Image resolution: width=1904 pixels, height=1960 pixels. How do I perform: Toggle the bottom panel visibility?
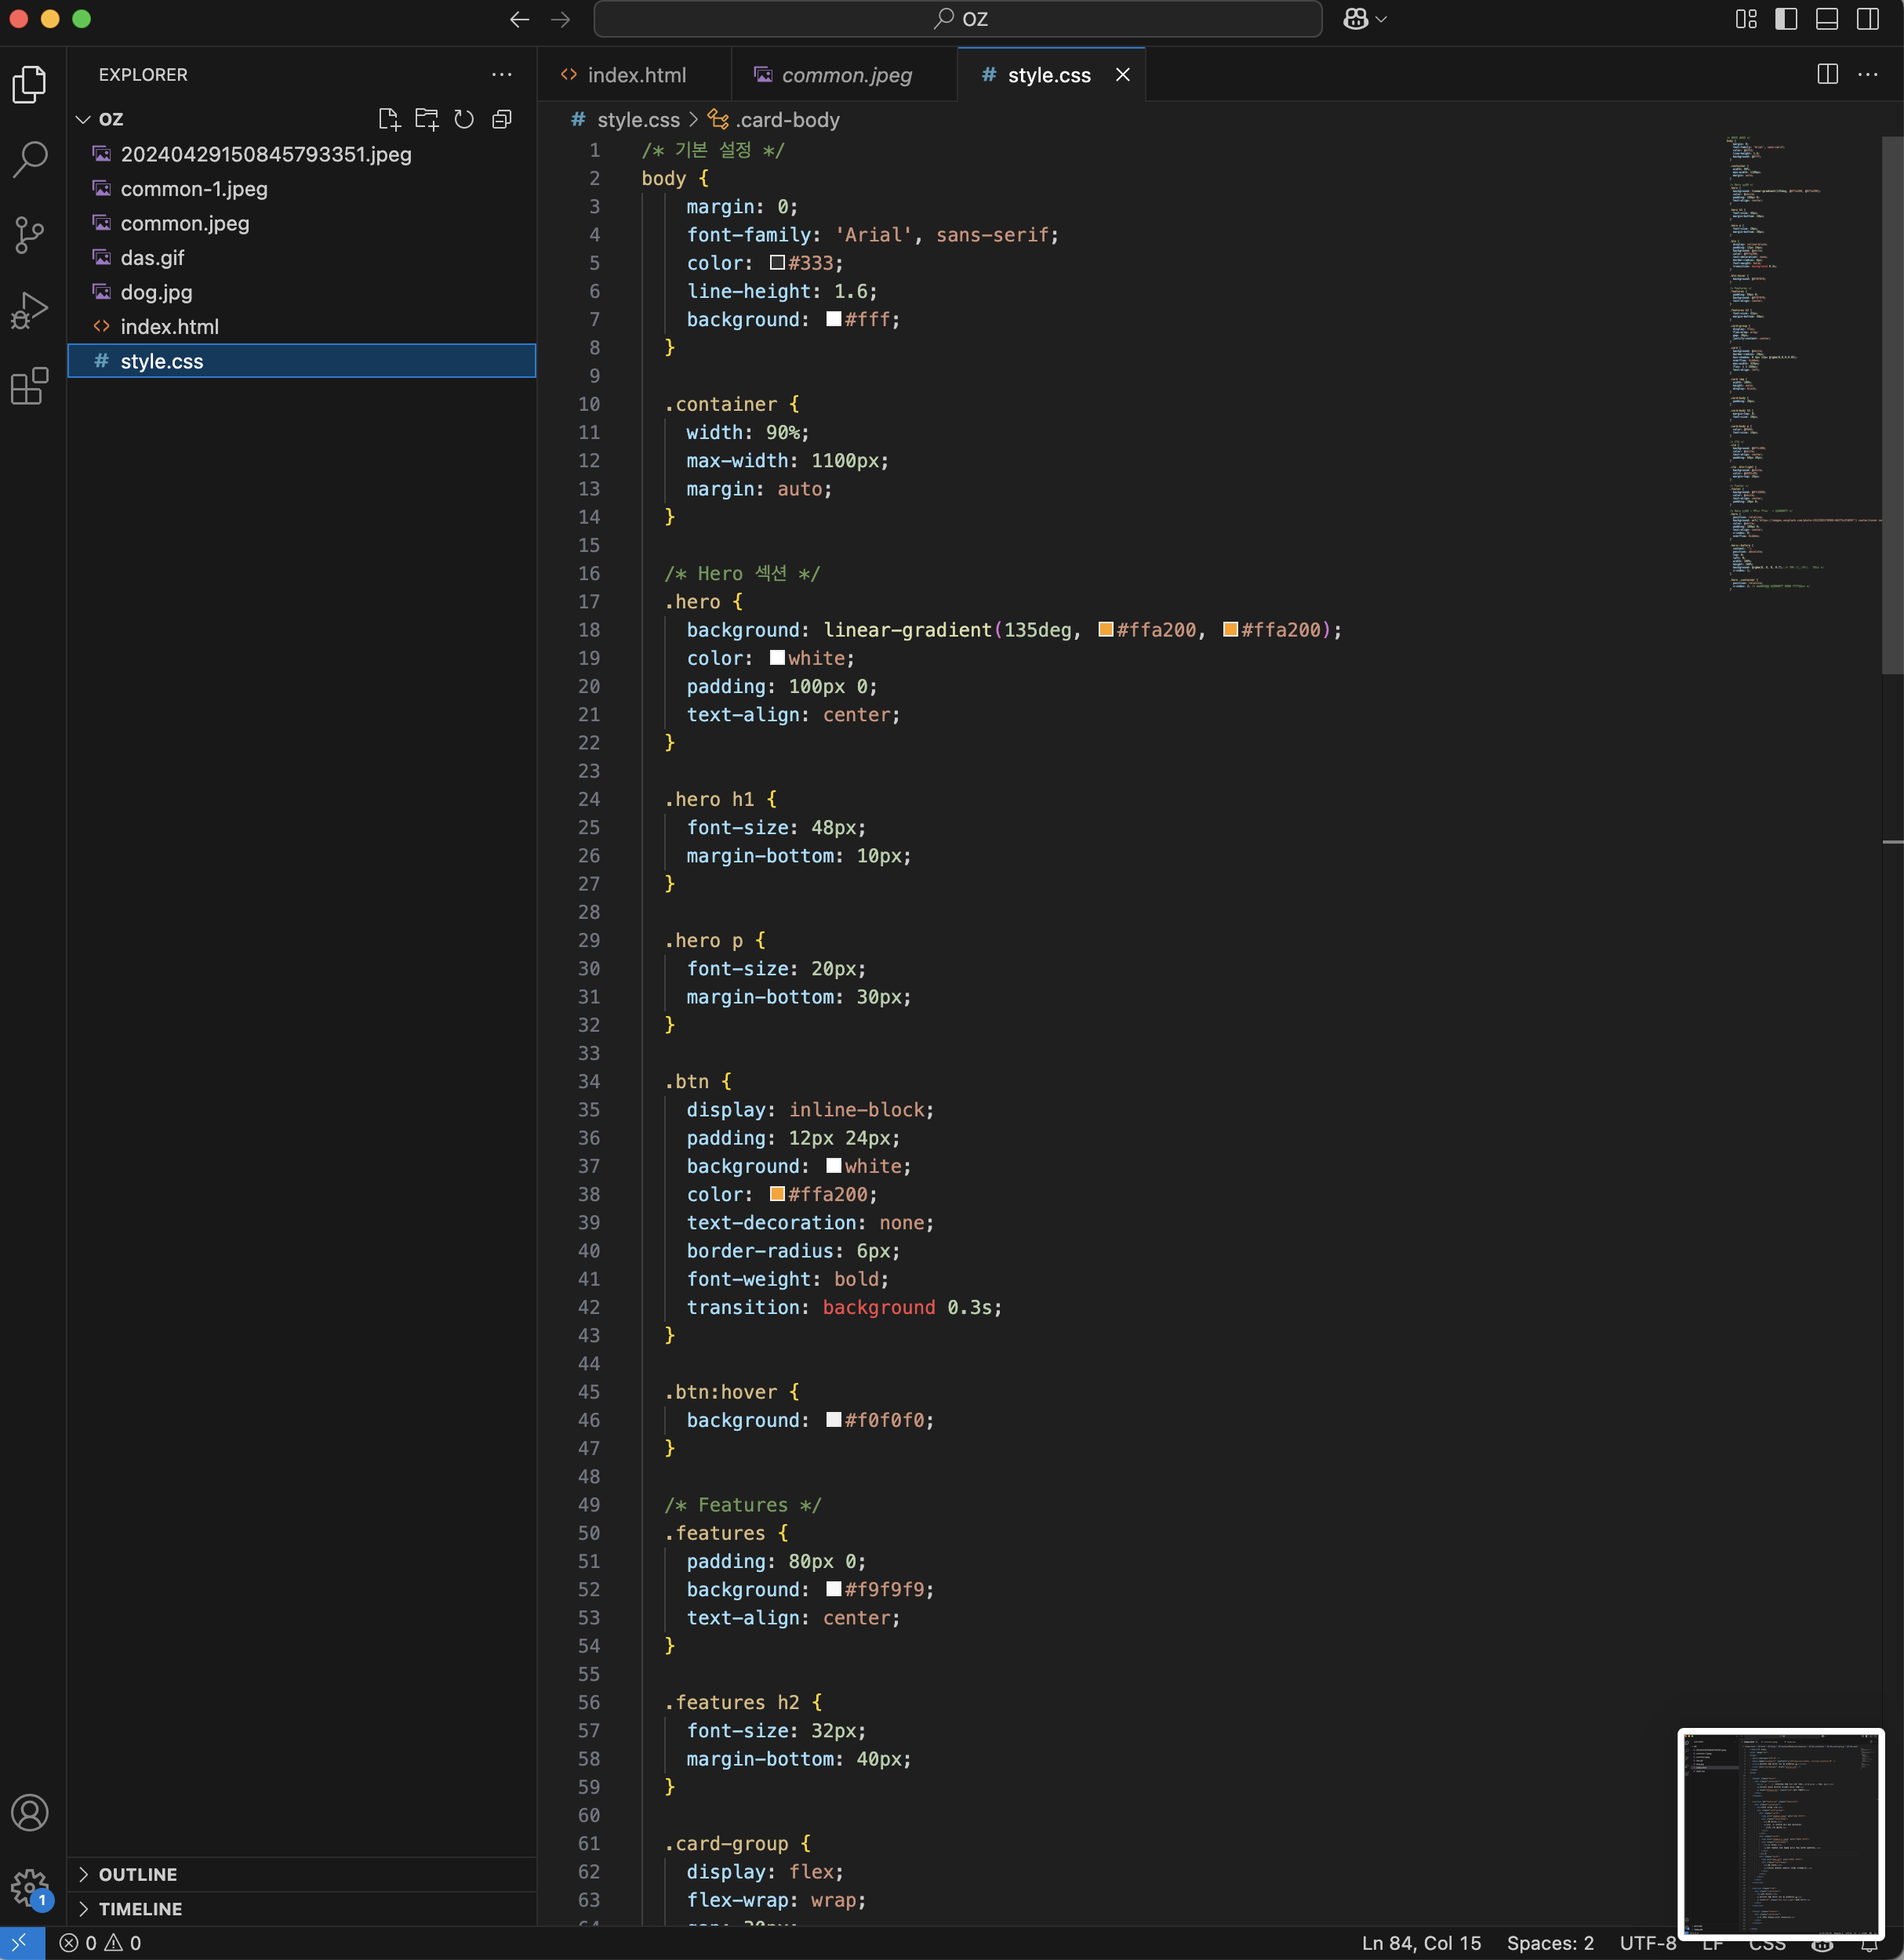[x=1826, y=19]
